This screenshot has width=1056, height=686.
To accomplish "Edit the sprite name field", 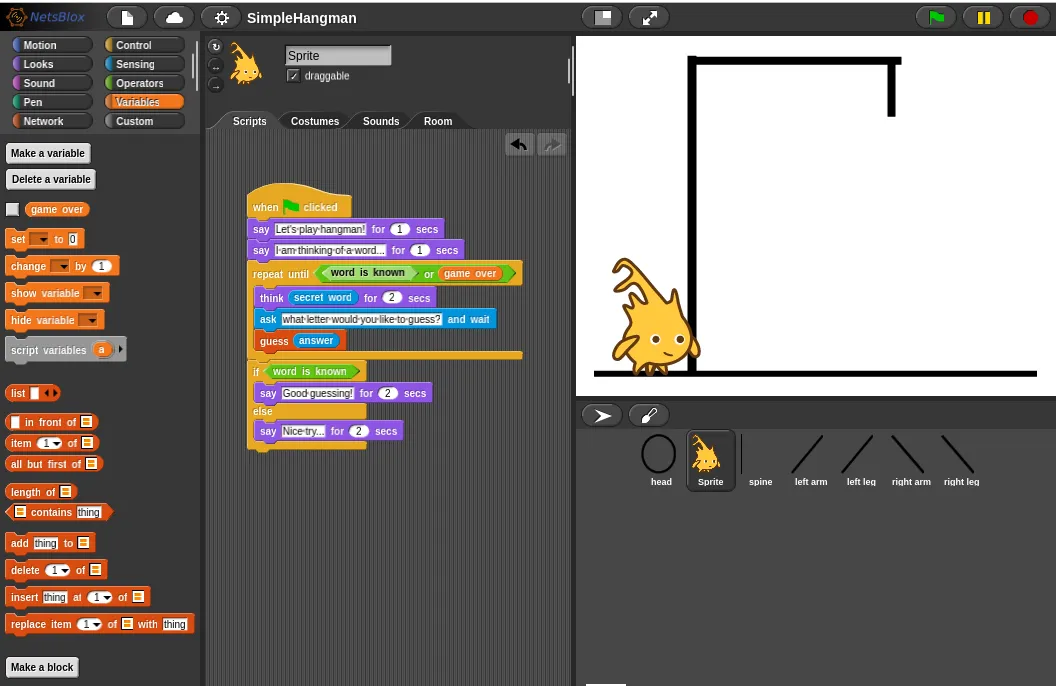I will point(338,55).
